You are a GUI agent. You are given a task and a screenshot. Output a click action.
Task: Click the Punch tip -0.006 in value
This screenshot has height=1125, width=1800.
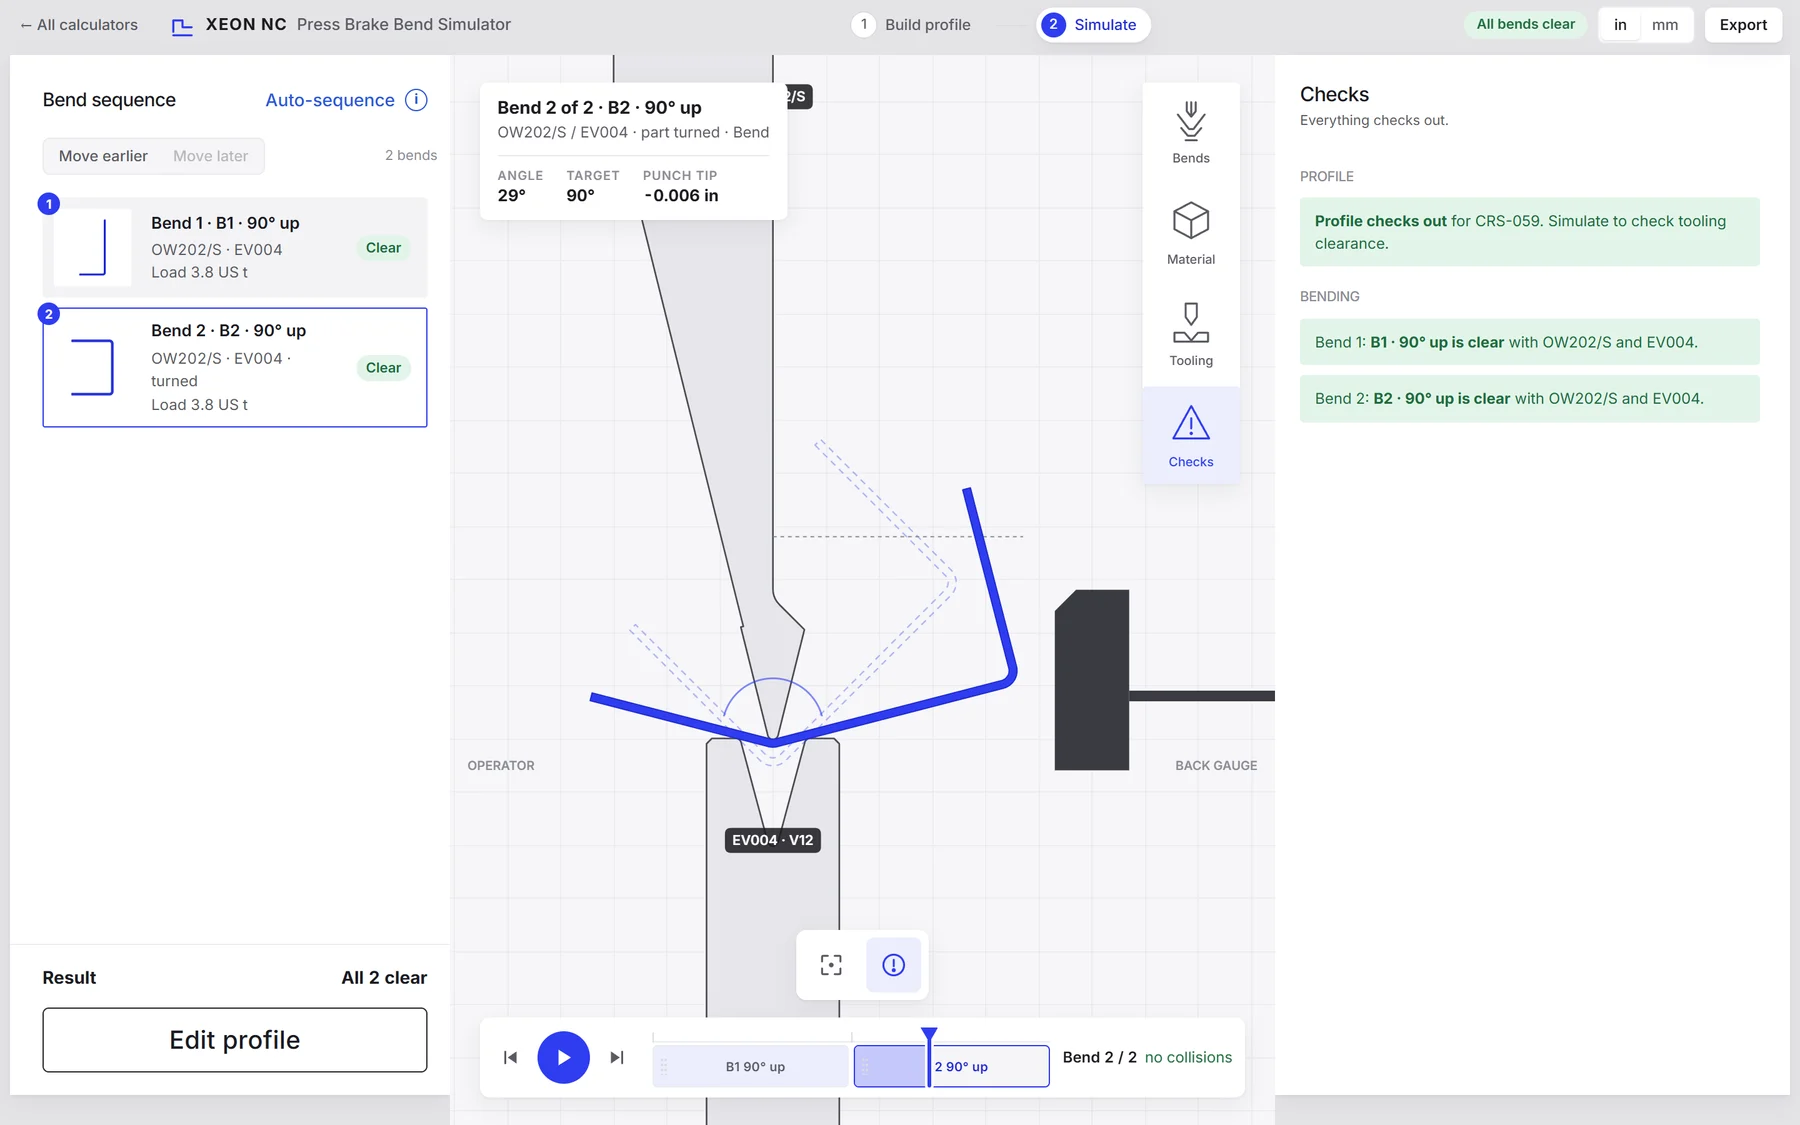[681, 196]
